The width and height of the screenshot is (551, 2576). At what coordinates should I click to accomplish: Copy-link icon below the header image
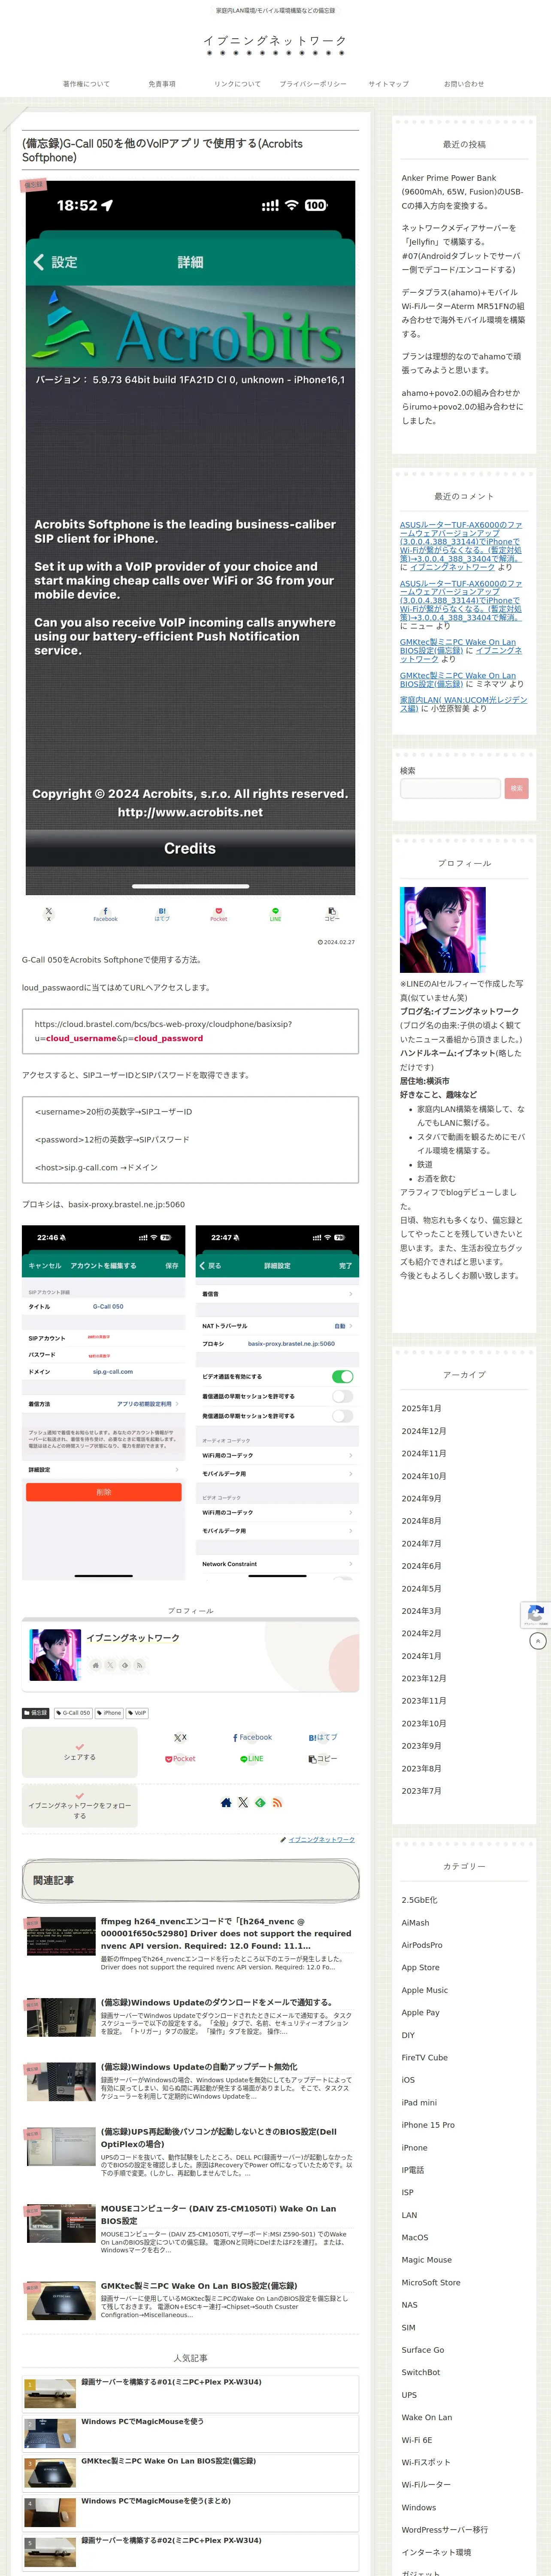pyautogui.click(x=332, y=914)
